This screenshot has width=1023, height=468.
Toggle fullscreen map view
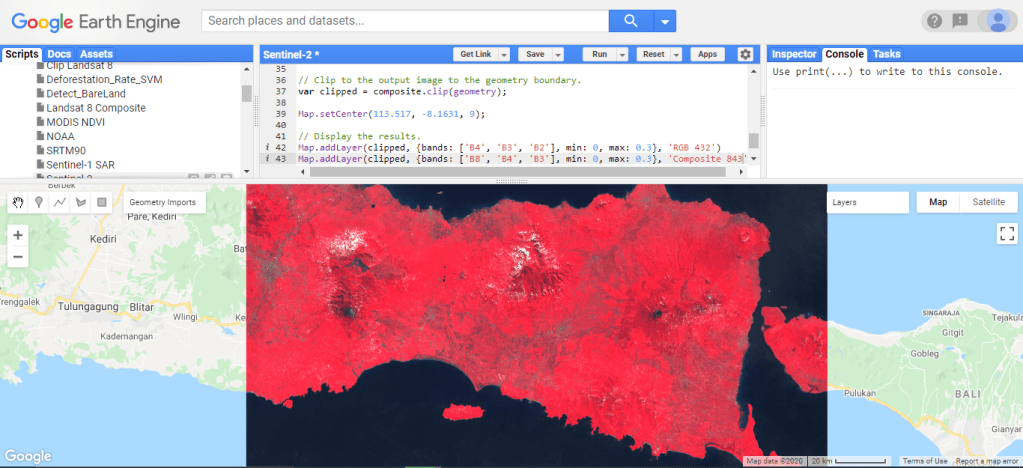coord(1006,234)
